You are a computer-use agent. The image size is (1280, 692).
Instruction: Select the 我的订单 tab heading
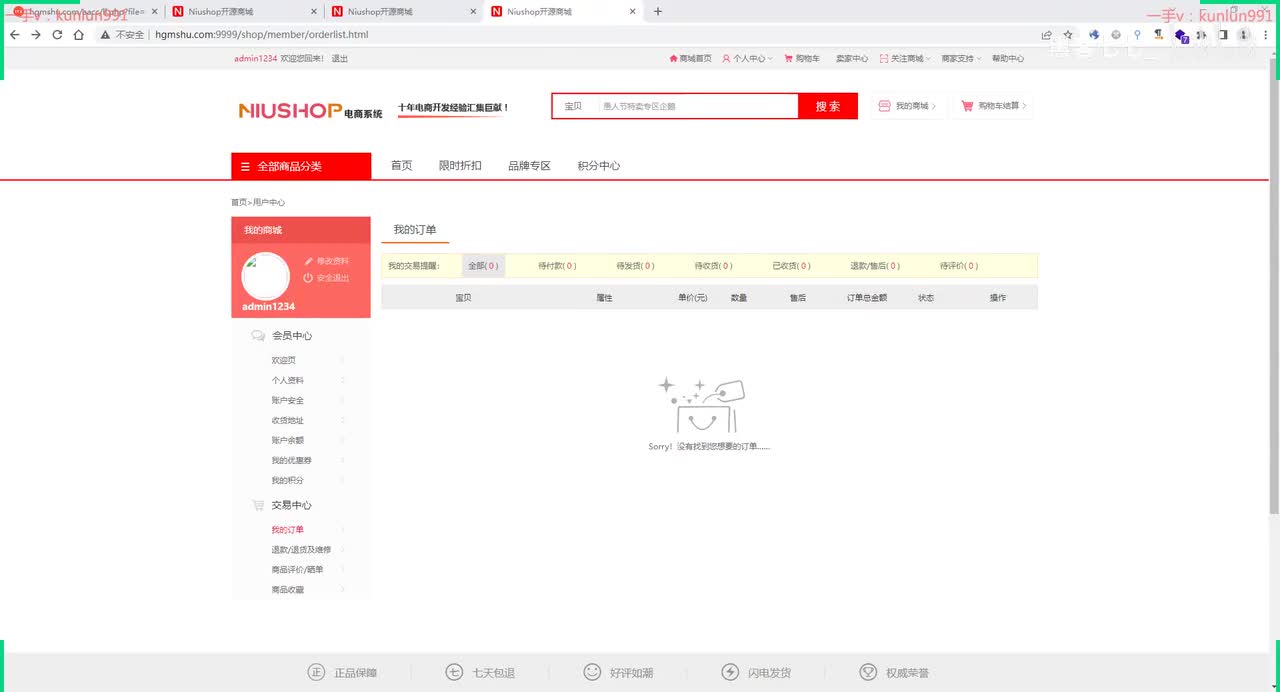coord(415,230)
